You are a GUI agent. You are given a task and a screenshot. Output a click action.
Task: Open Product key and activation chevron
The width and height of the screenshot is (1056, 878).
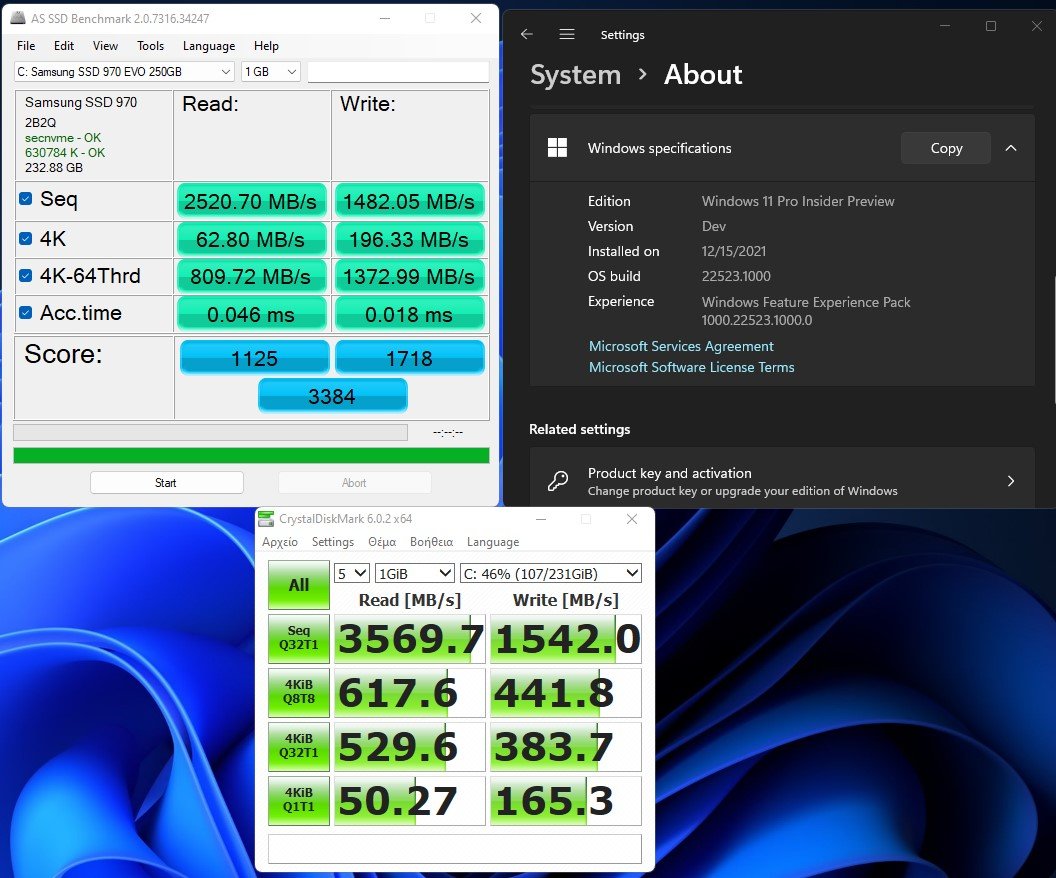1011,481
